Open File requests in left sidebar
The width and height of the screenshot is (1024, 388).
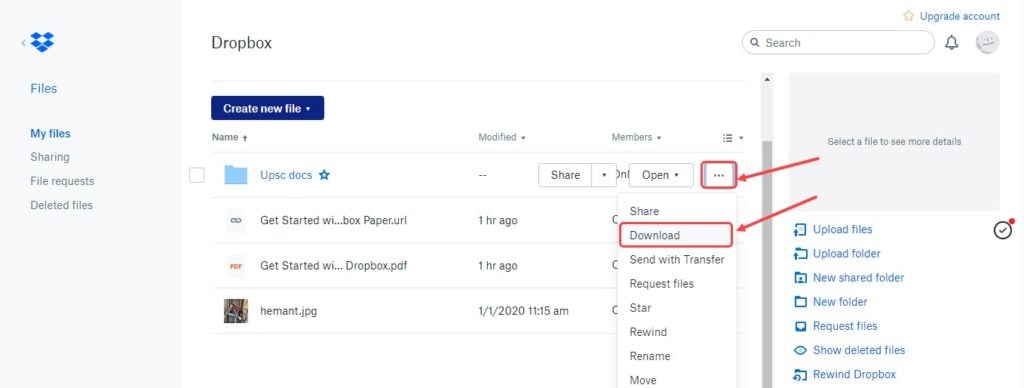62,181
